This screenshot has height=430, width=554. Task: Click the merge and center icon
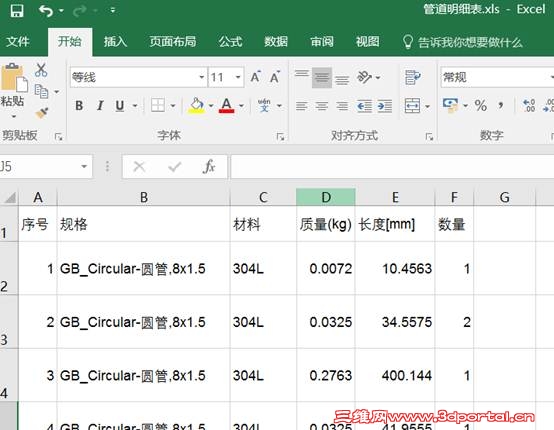[412, 106]
